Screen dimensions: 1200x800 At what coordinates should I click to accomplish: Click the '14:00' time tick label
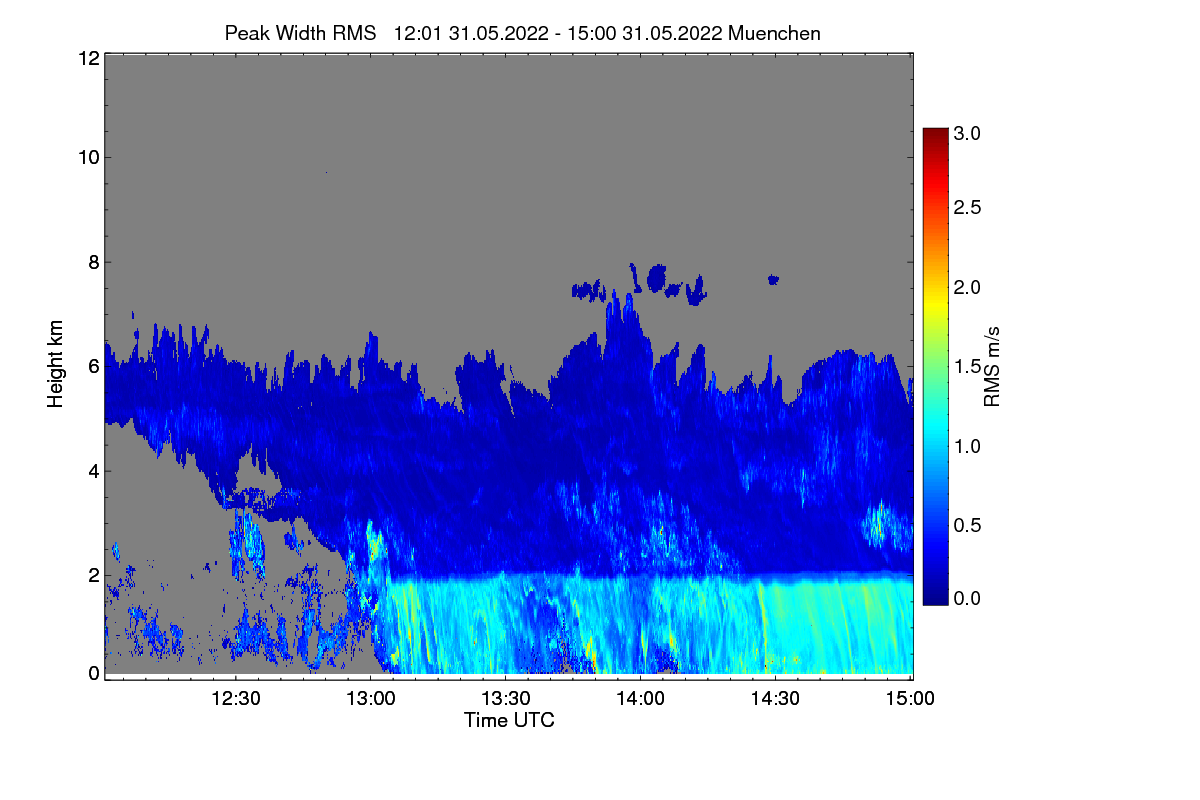(x=641, y=699)
